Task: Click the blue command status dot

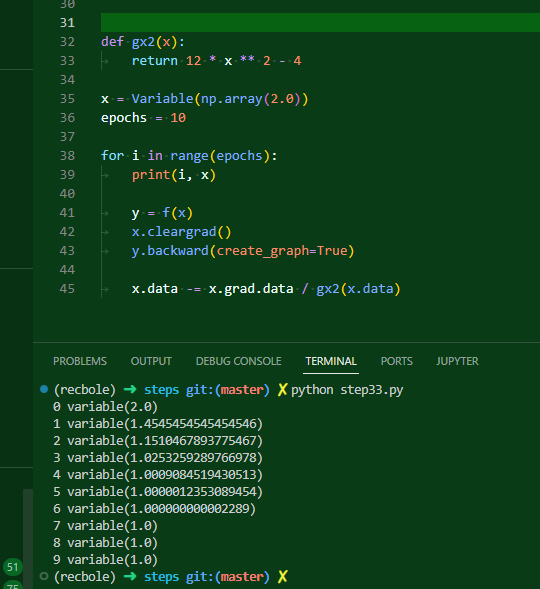Action: tap(44, 389)
